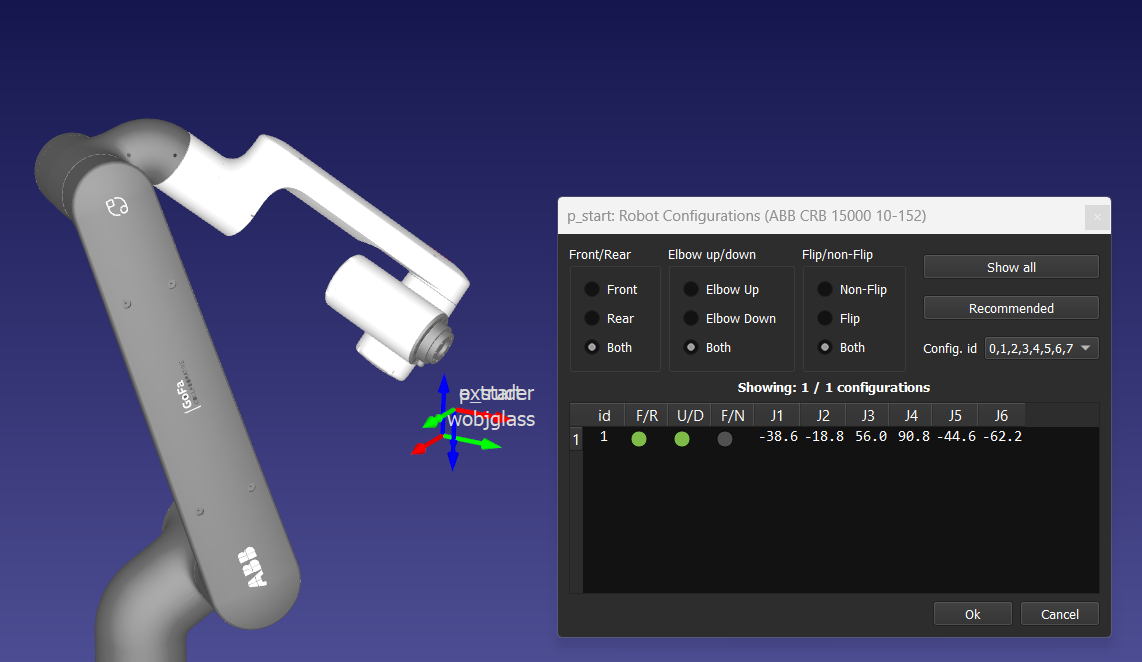
Task: Click the Cancel button
Action: (1060, 614)
